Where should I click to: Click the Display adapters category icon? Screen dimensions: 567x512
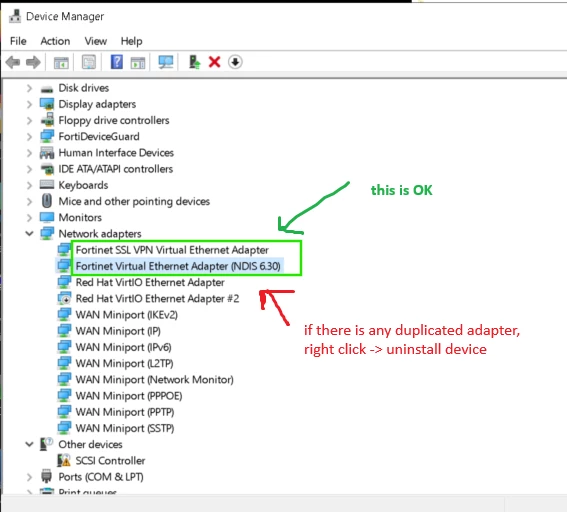point(47,104)
